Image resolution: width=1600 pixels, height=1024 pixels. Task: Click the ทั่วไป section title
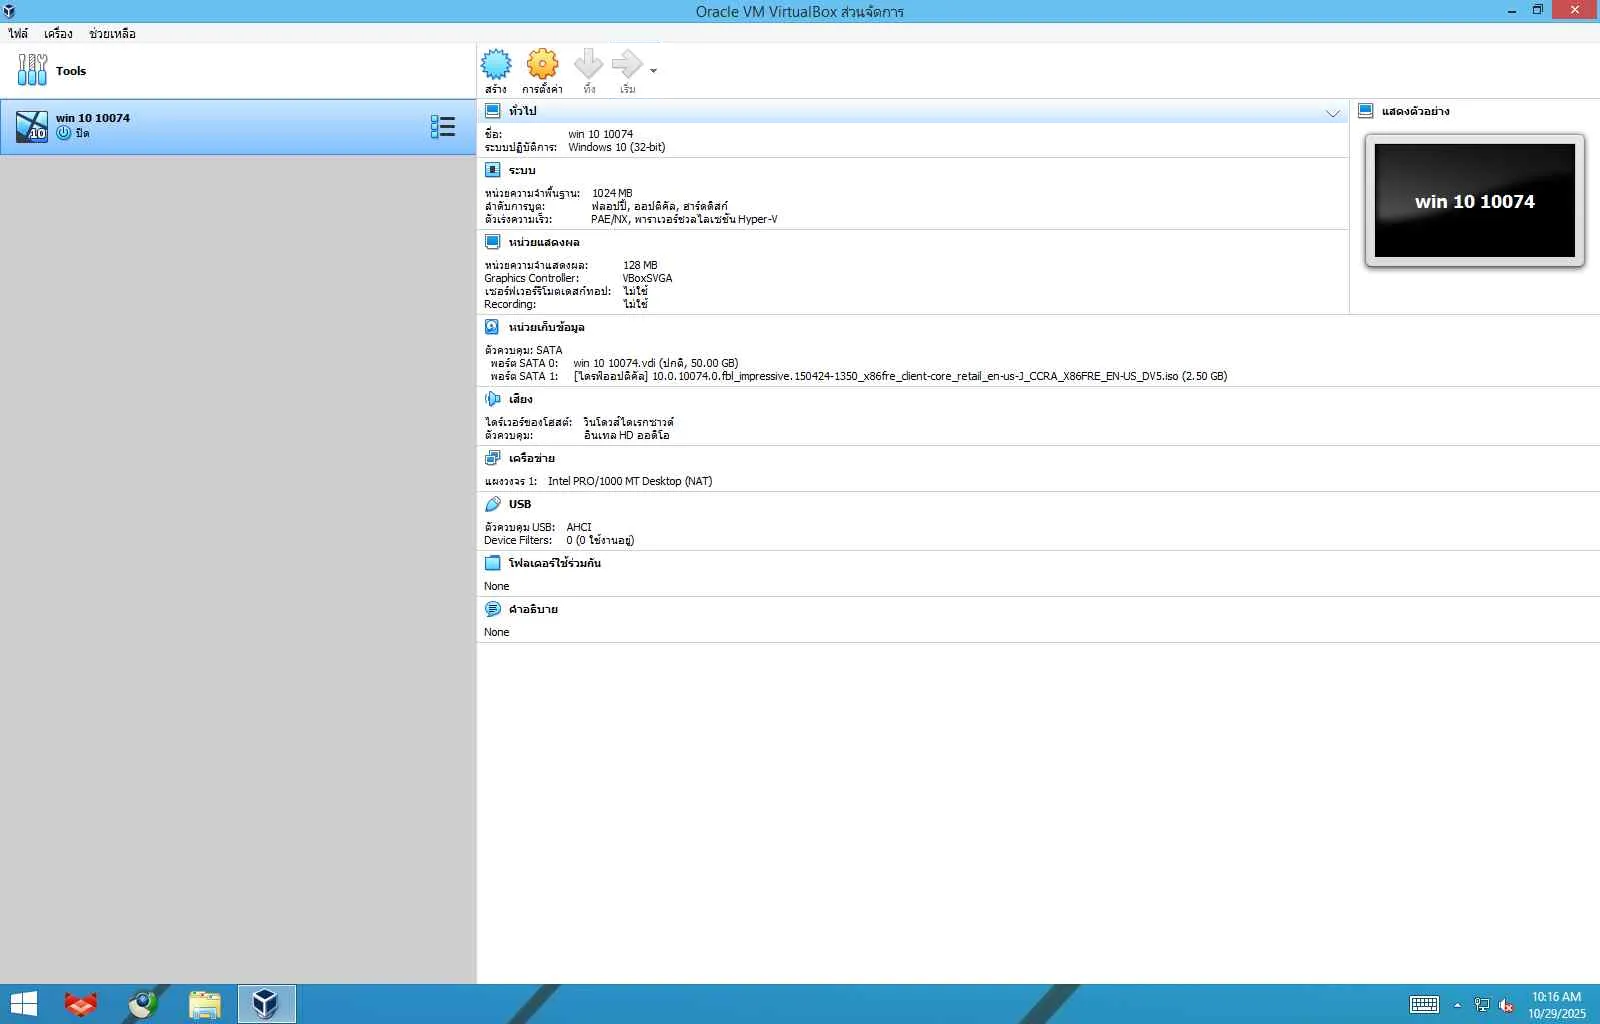[523, 111]
